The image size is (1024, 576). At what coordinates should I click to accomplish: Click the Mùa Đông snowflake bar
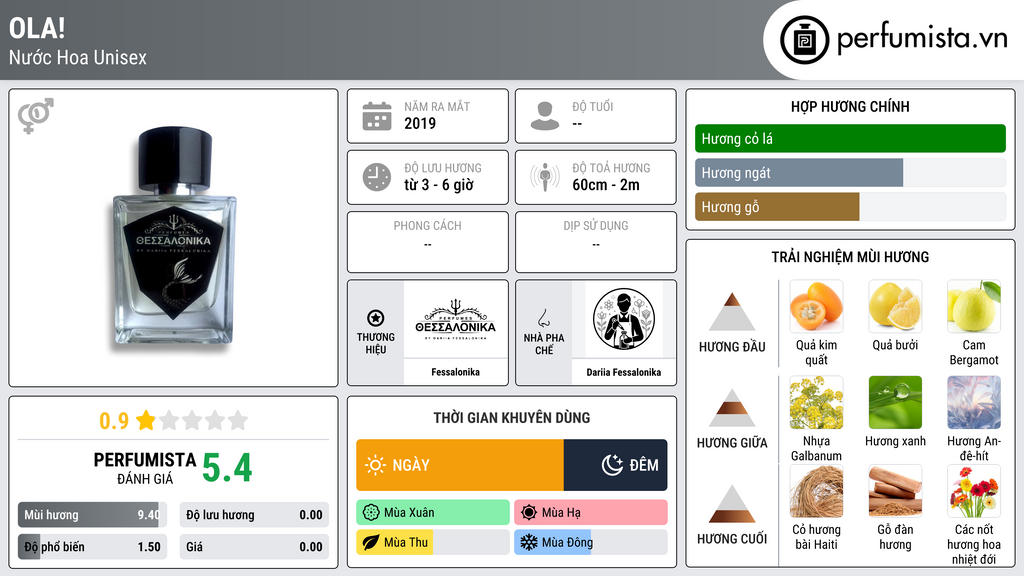pyautogui.click(x=591, y=542)
